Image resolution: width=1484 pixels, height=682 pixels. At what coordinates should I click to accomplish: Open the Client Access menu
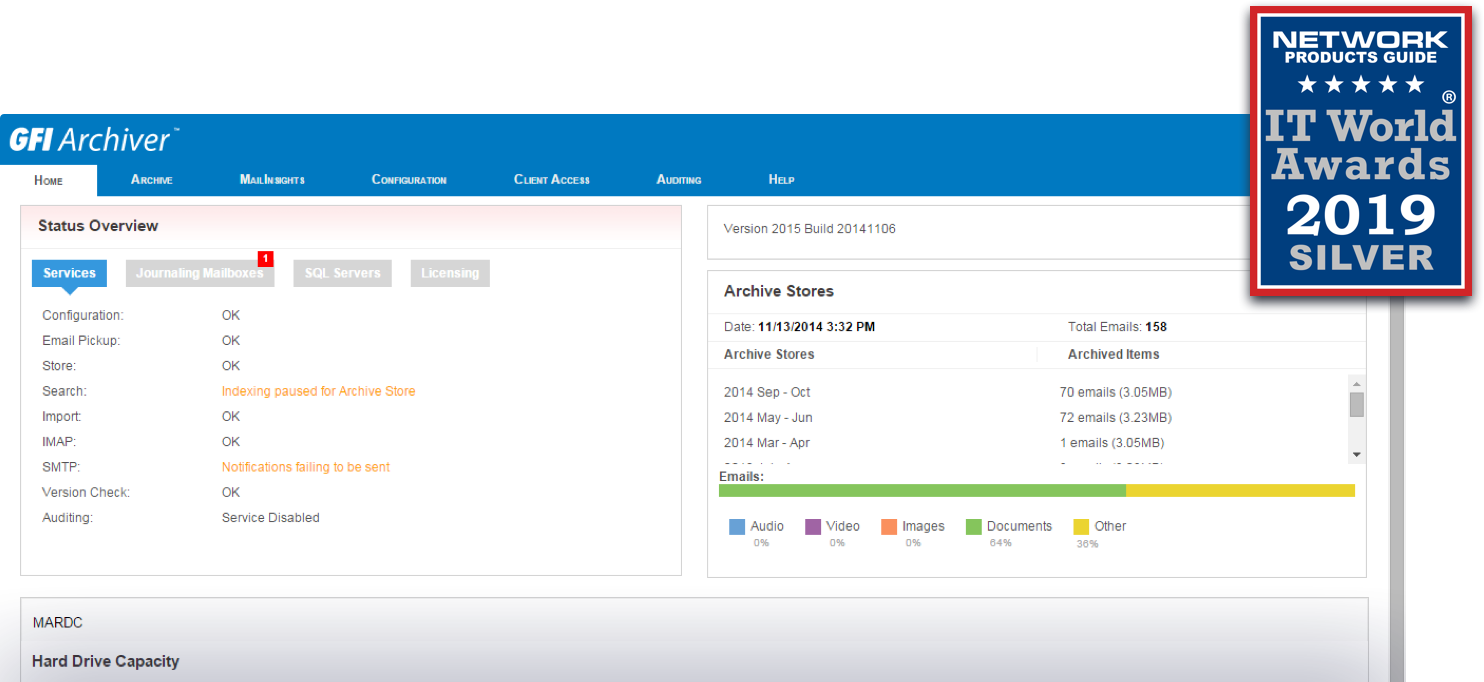[552, 180]
